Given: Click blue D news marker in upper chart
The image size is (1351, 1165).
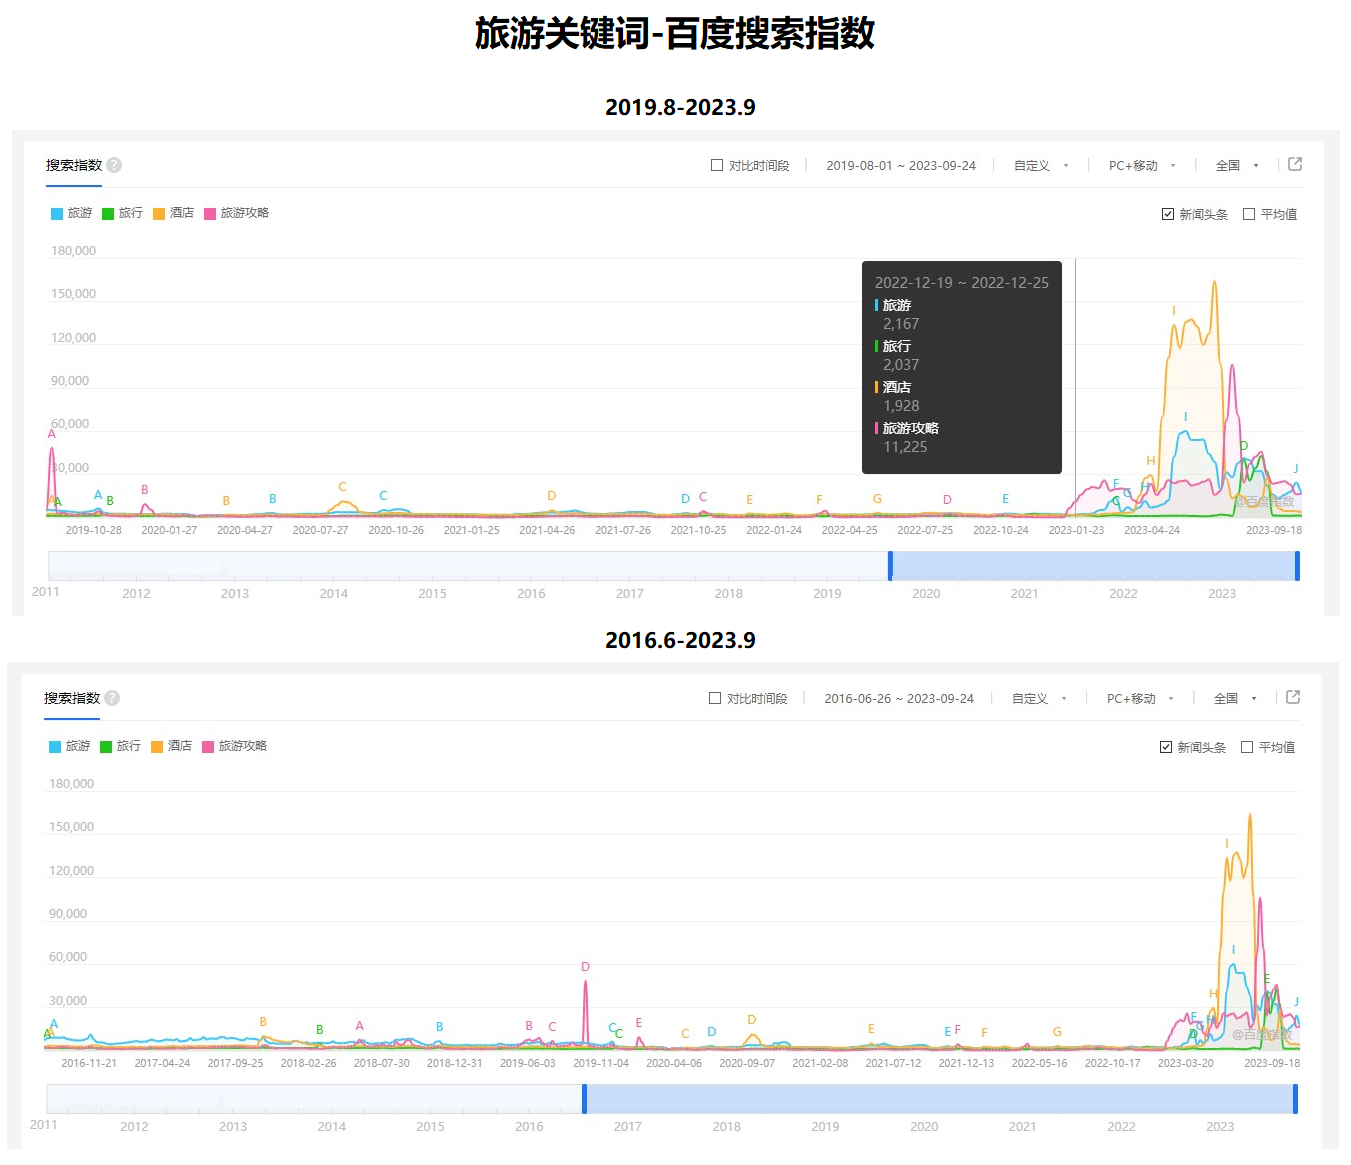Looking at the screenshot, I should tap(685, 499).
